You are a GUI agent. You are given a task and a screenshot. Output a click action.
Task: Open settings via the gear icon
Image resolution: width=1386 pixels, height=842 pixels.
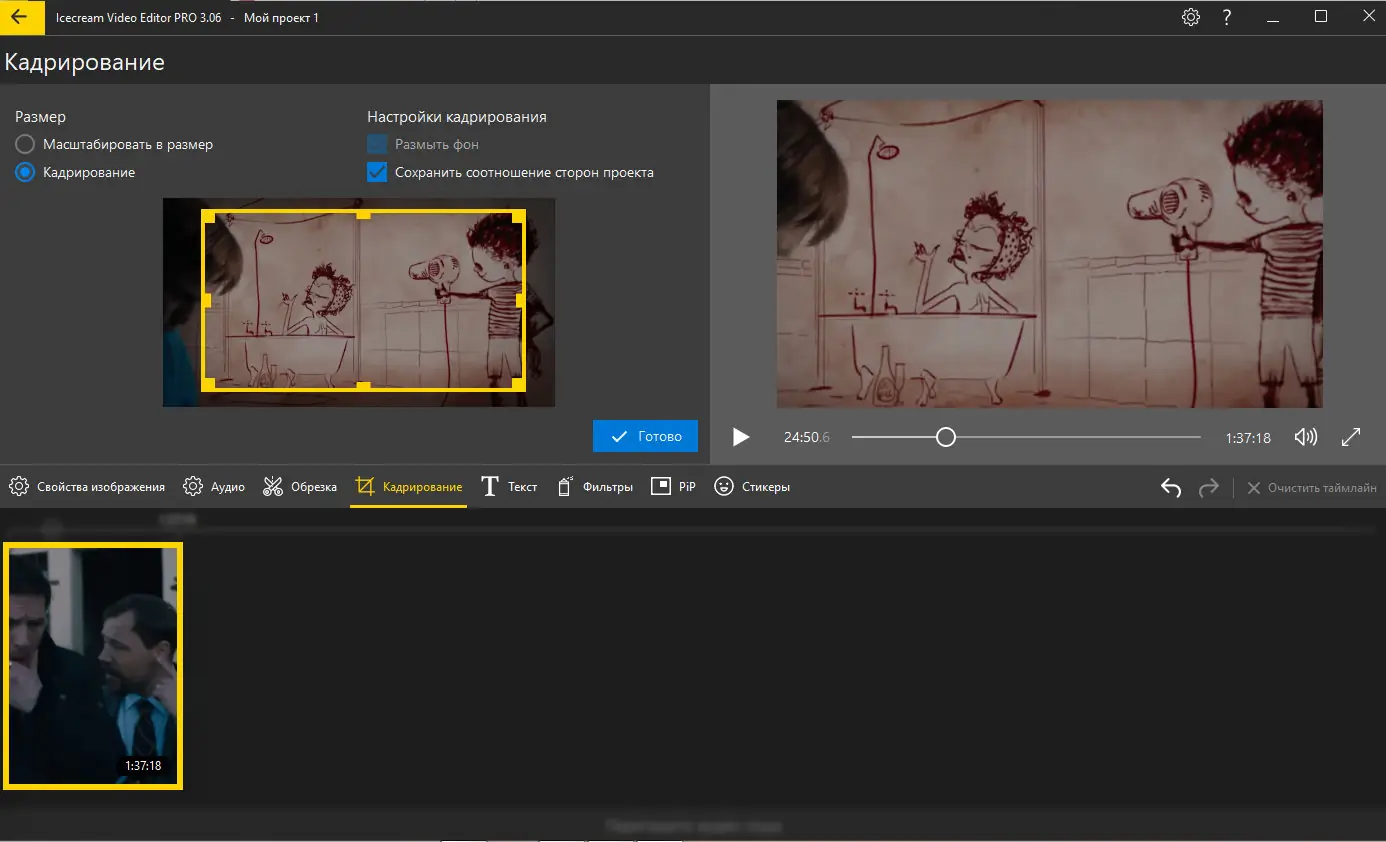click(x=1190, y=17)
